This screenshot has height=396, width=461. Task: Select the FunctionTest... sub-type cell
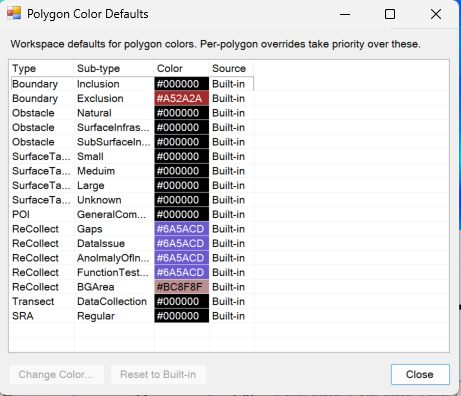114,272
